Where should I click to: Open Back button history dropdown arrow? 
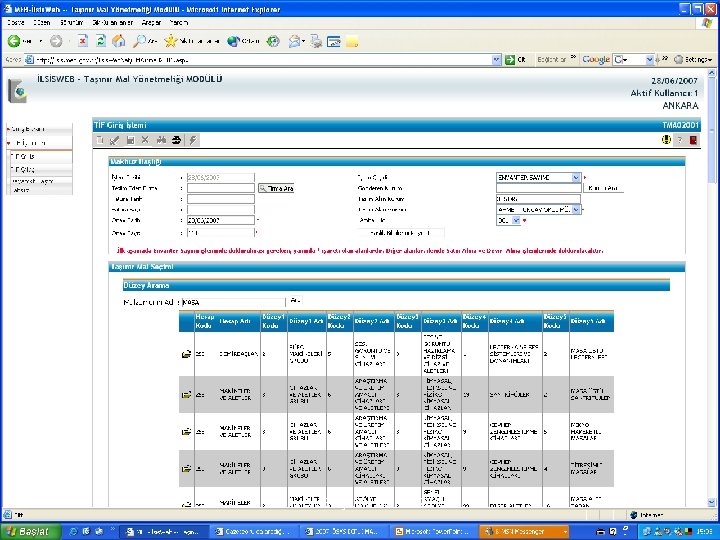point(40,41)
